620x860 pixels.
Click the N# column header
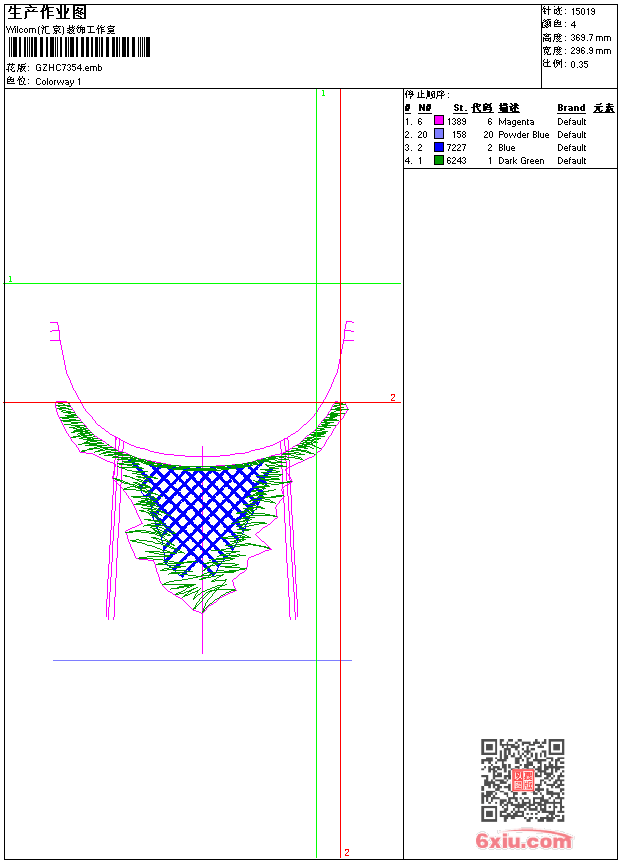(425, 108)
